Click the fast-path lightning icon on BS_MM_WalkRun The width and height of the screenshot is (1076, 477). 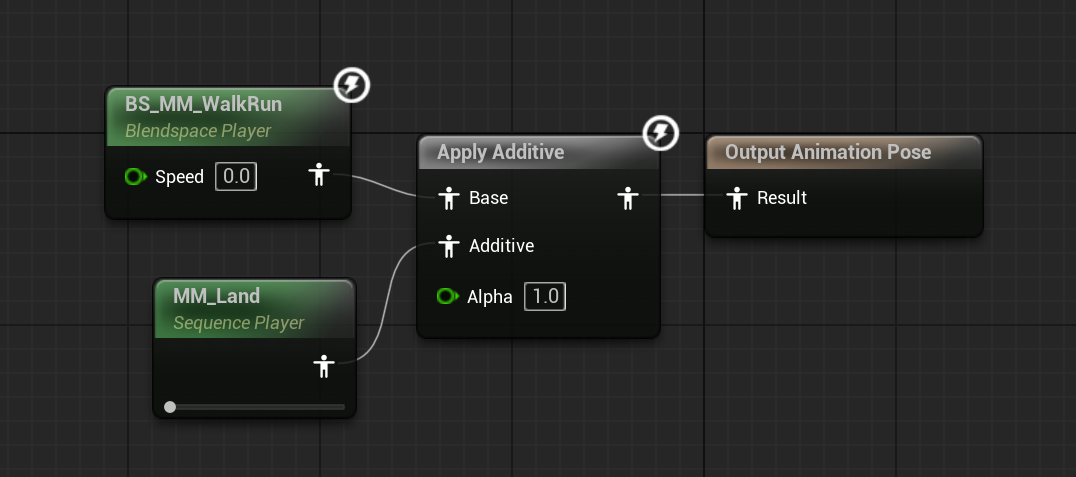(x=352, y=85)
